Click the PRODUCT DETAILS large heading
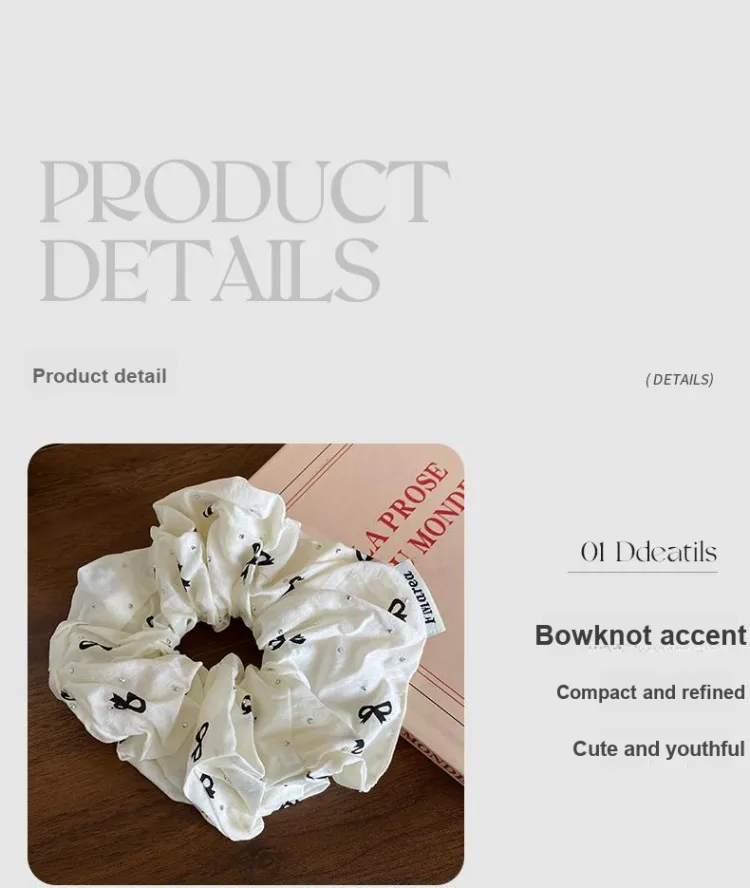Screen dimensions: 750x888 [244, 231]
